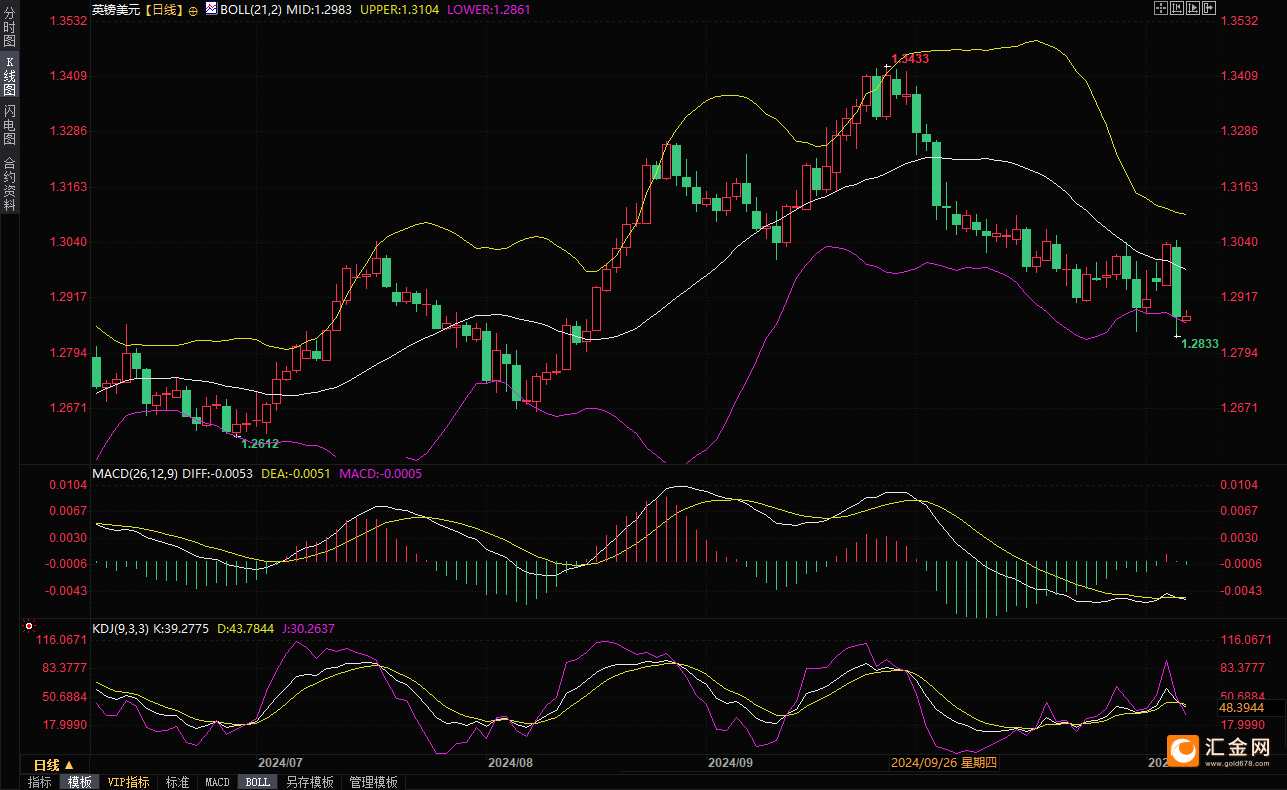Click the D:43.7844 readout
The image size is (1287, 790).
245,629
